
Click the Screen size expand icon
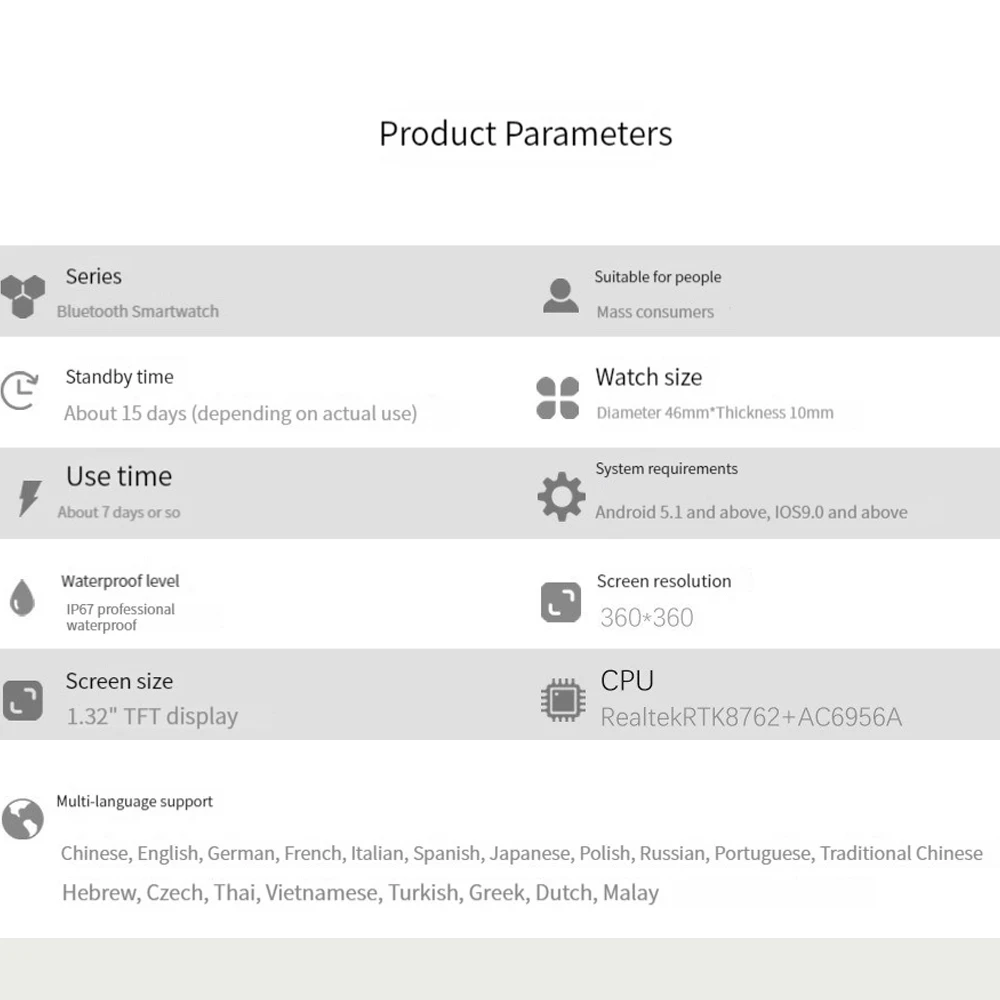(23, 700)
